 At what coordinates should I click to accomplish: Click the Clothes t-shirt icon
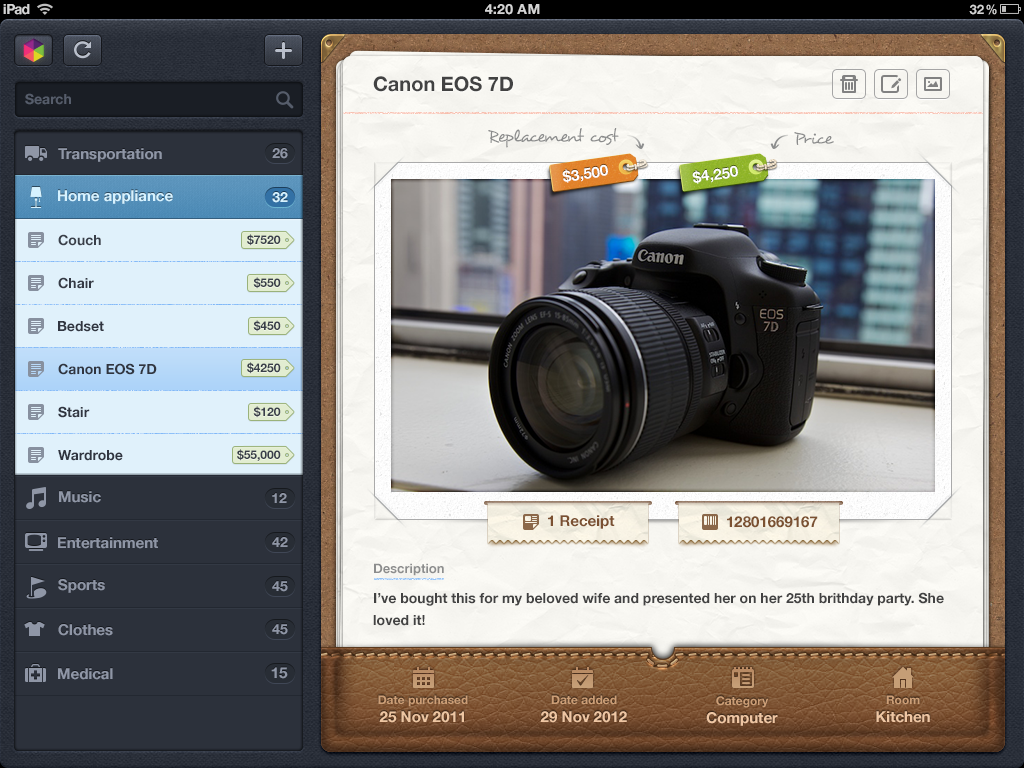point(35,630)
